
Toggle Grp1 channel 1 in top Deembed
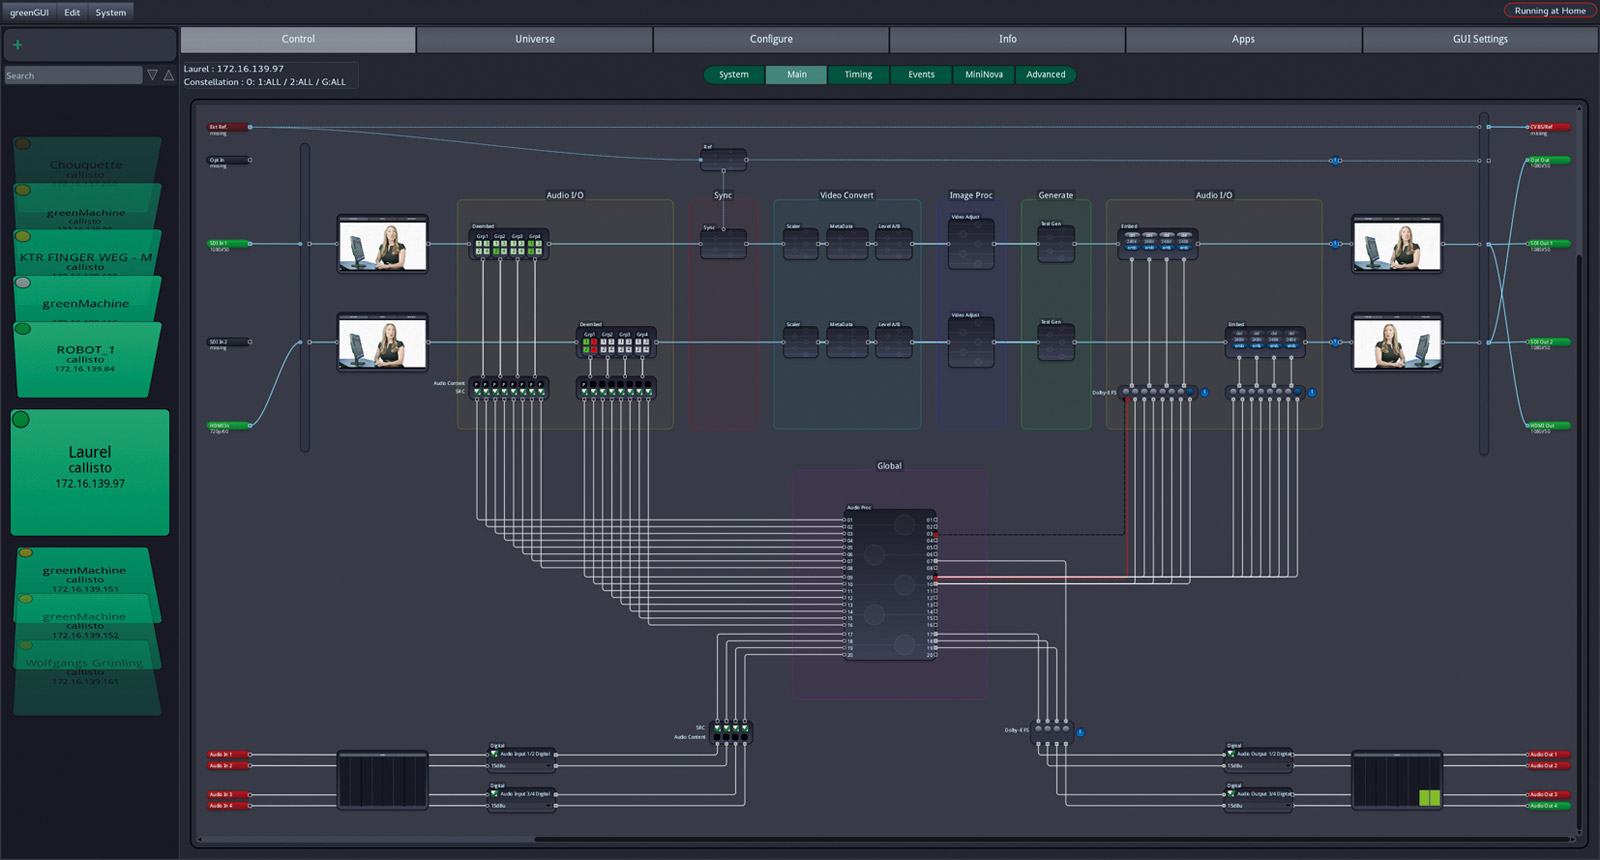479,243
